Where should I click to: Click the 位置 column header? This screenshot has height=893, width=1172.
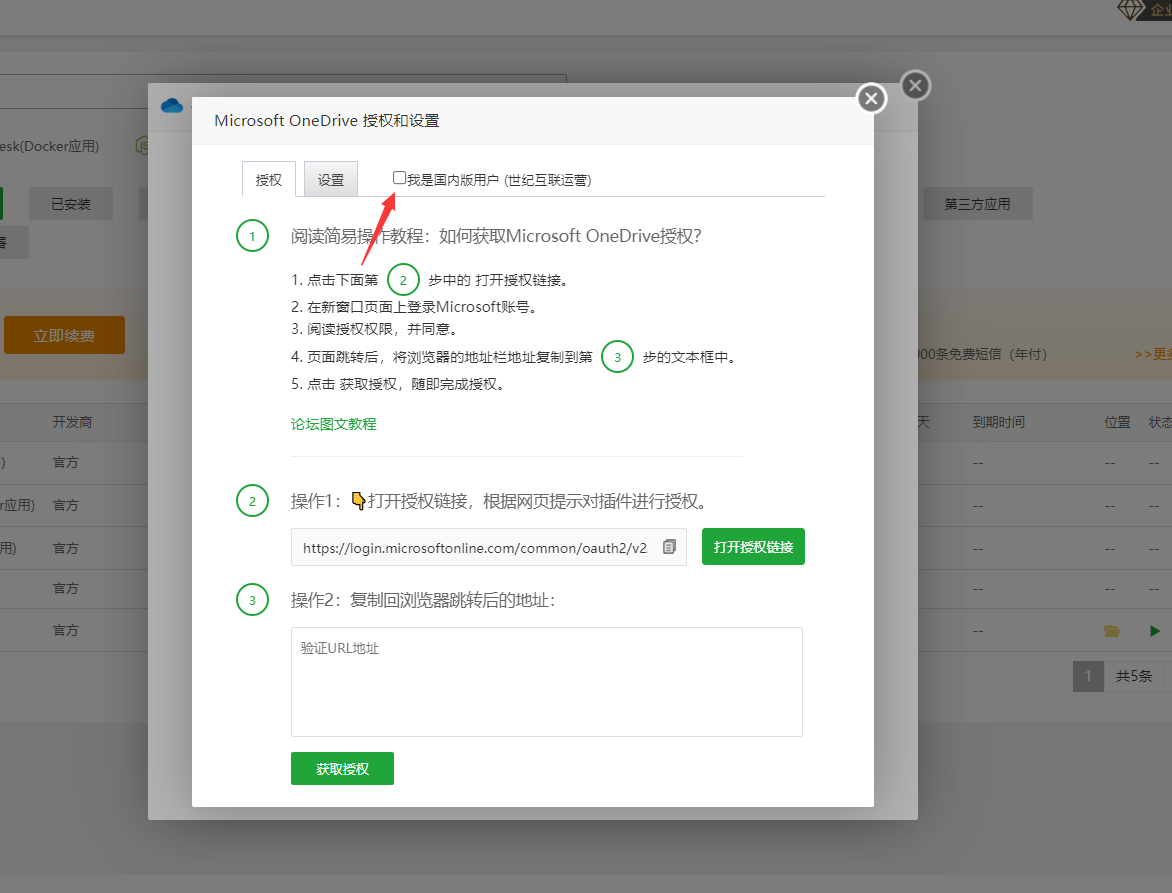pyautogui.click(x=1117, y=422)
